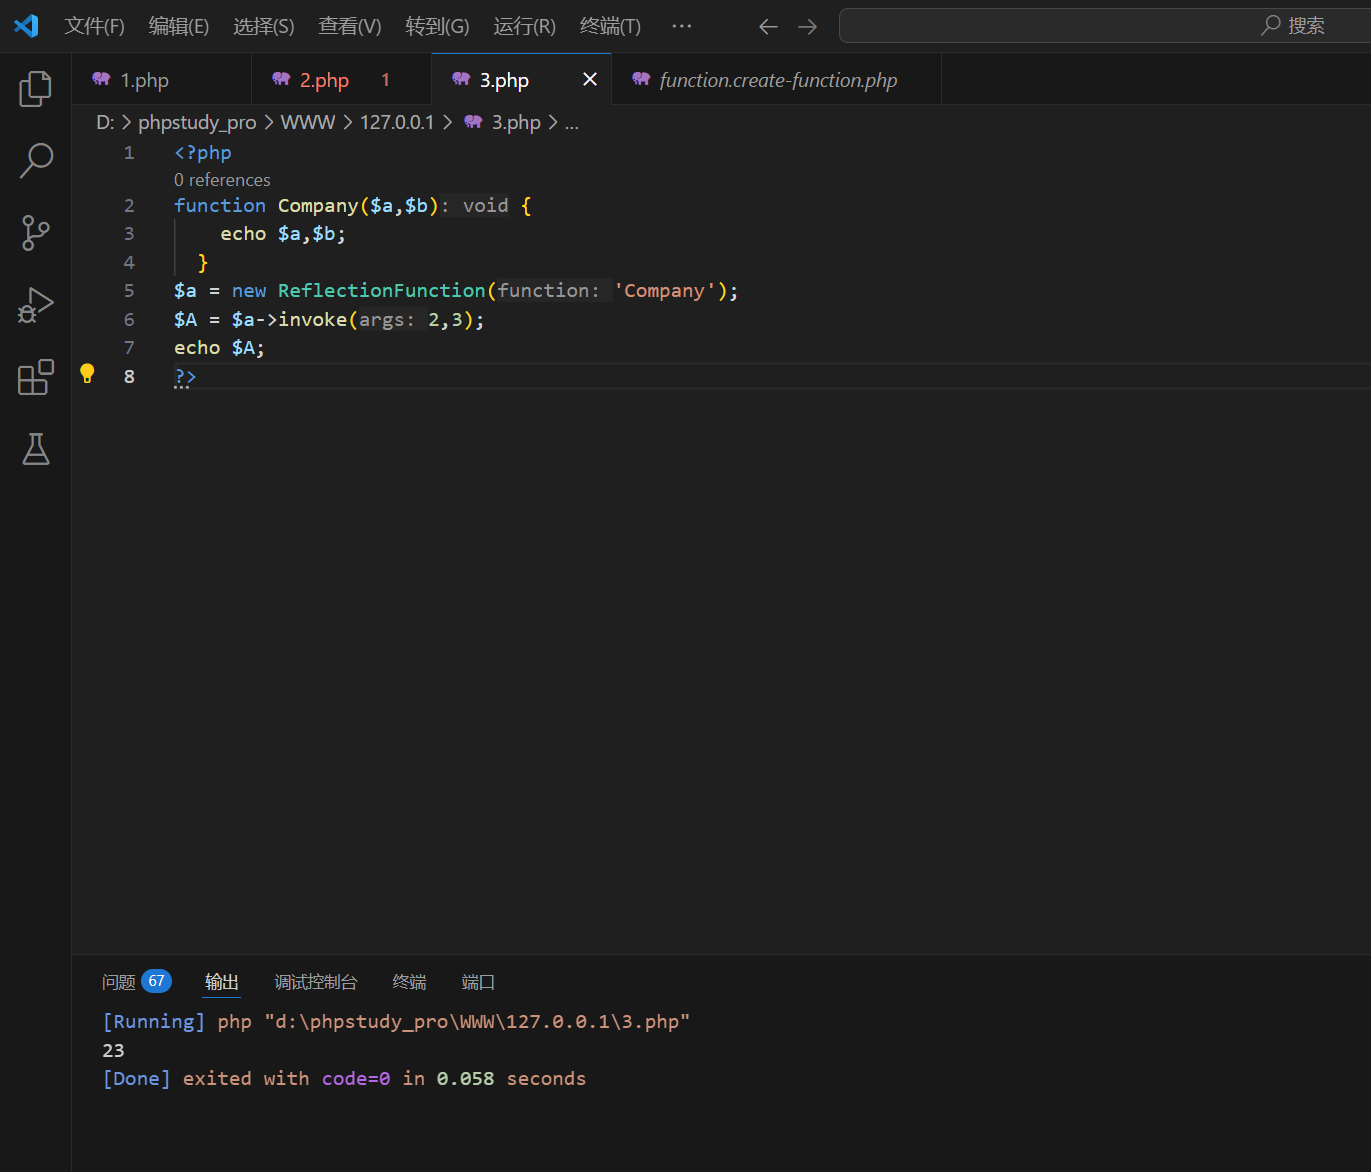Switch to the 2.php tab

[x=341, y=79]
